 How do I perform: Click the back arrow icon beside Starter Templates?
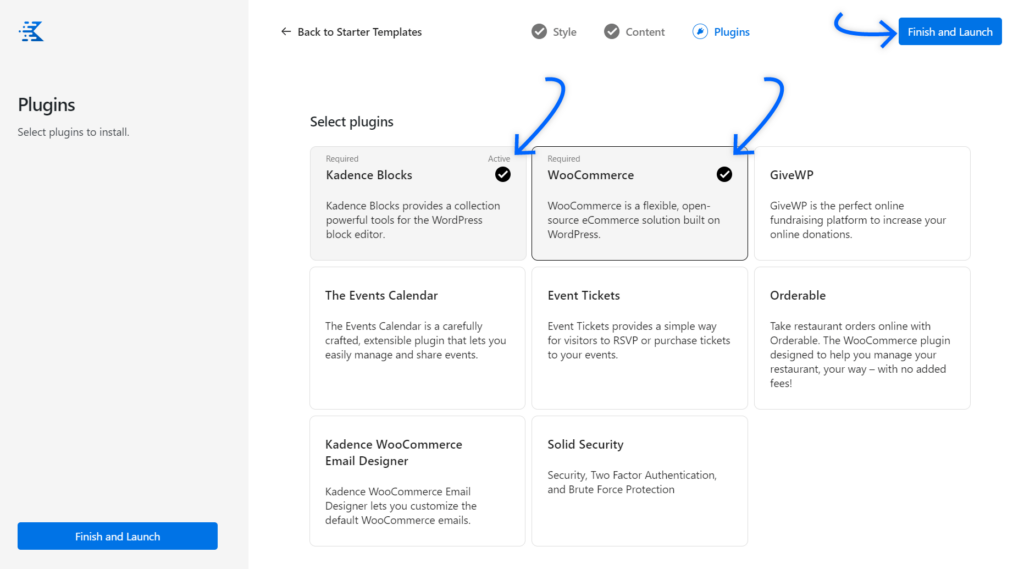(285, 31)
